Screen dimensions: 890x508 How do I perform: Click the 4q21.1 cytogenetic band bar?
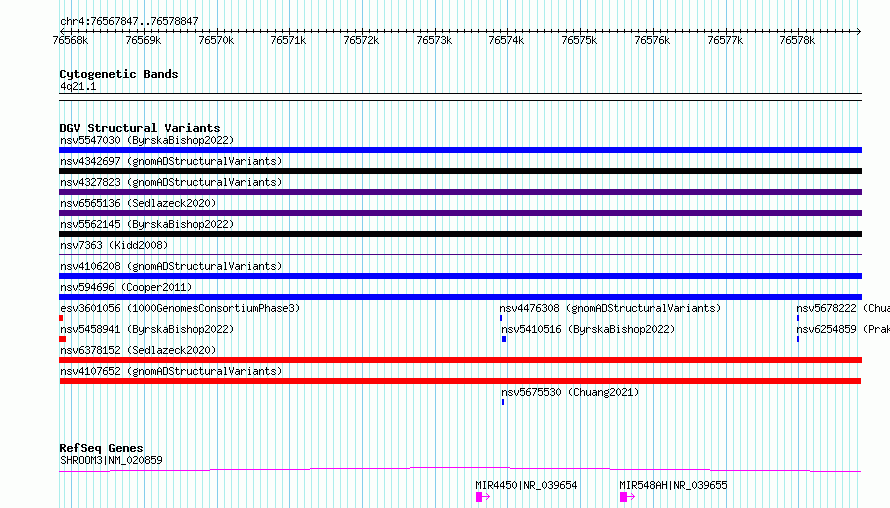(x=460, y=97)
